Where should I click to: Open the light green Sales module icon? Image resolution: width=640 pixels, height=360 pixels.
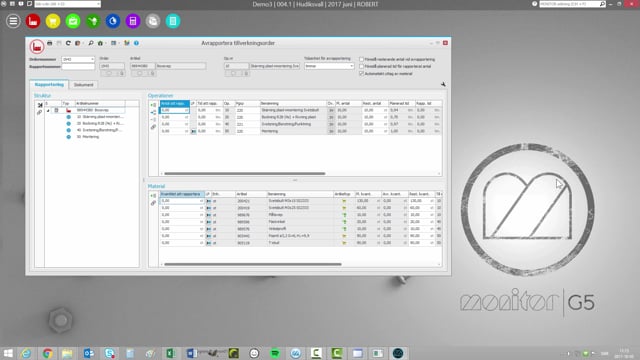(x=73, y=21)
